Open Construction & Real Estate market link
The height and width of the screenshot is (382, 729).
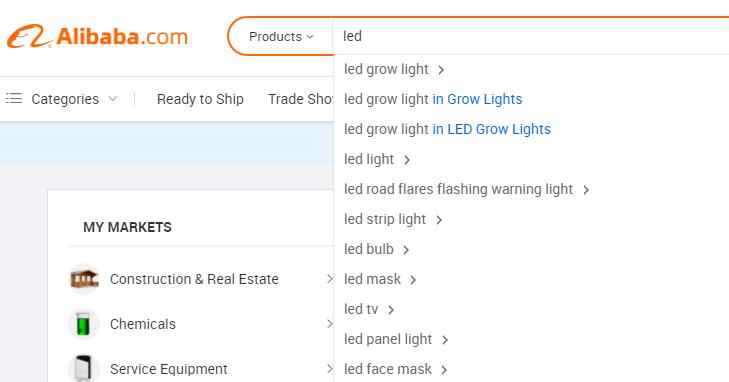click(194, 279)
